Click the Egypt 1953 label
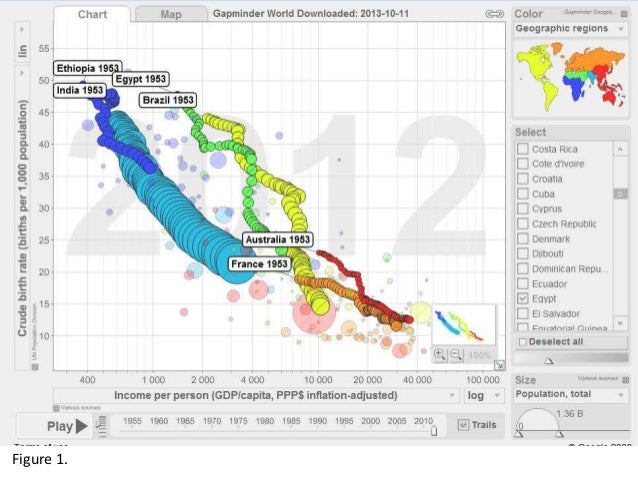Viewport: 638px width, 479px height. click(x=141, y=79)
